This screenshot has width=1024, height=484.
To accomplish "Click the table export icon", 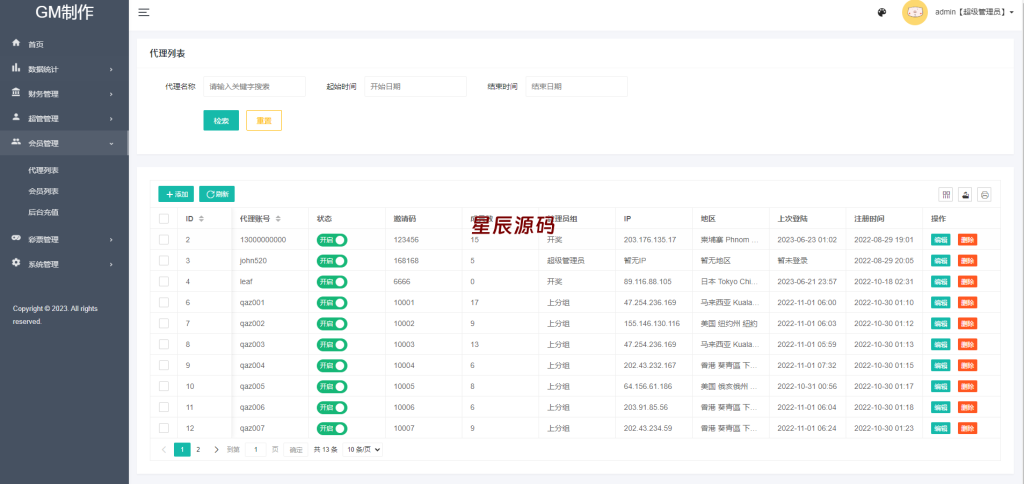I will tap(965, 195).
